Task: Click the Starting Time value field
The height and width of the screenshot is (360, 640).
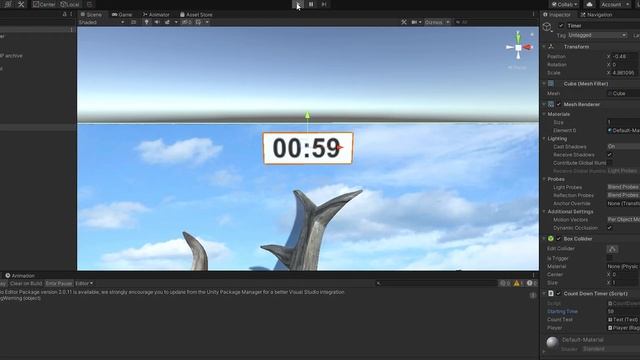Action: pos(623,311)
